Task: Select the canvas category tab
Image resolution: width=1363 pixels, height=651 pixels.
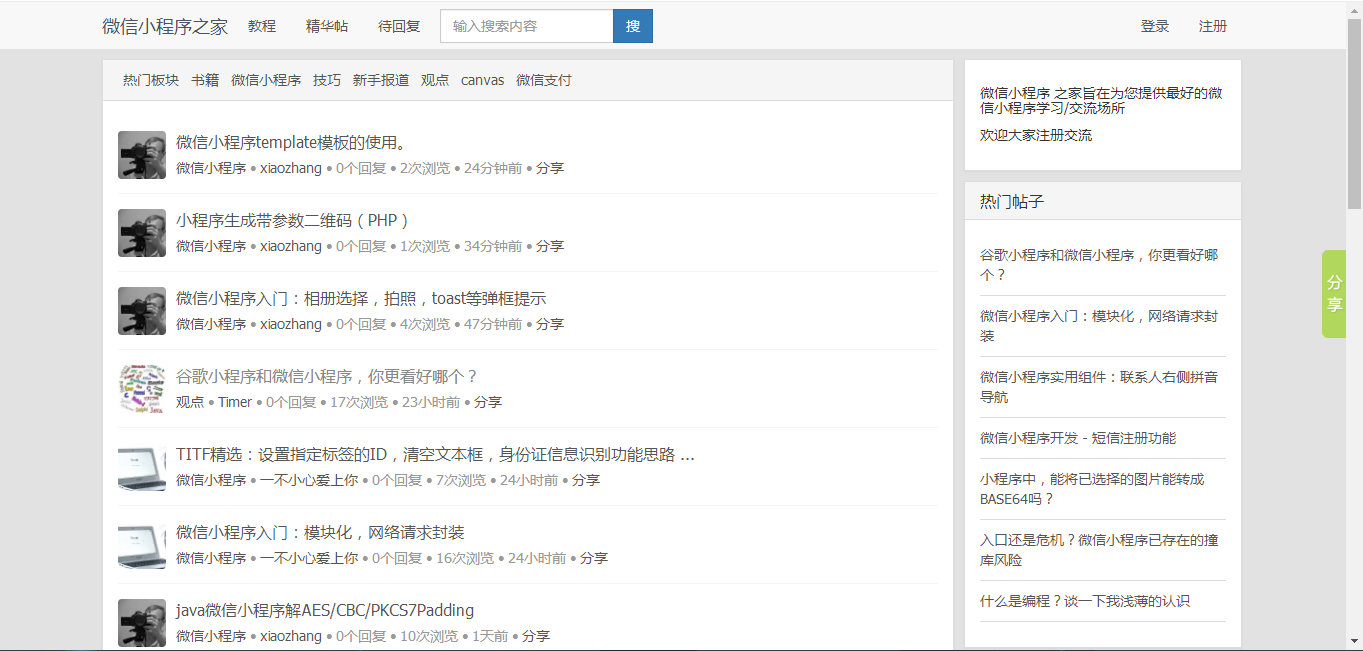Action: pyautogui.click(x=483, y=80)
